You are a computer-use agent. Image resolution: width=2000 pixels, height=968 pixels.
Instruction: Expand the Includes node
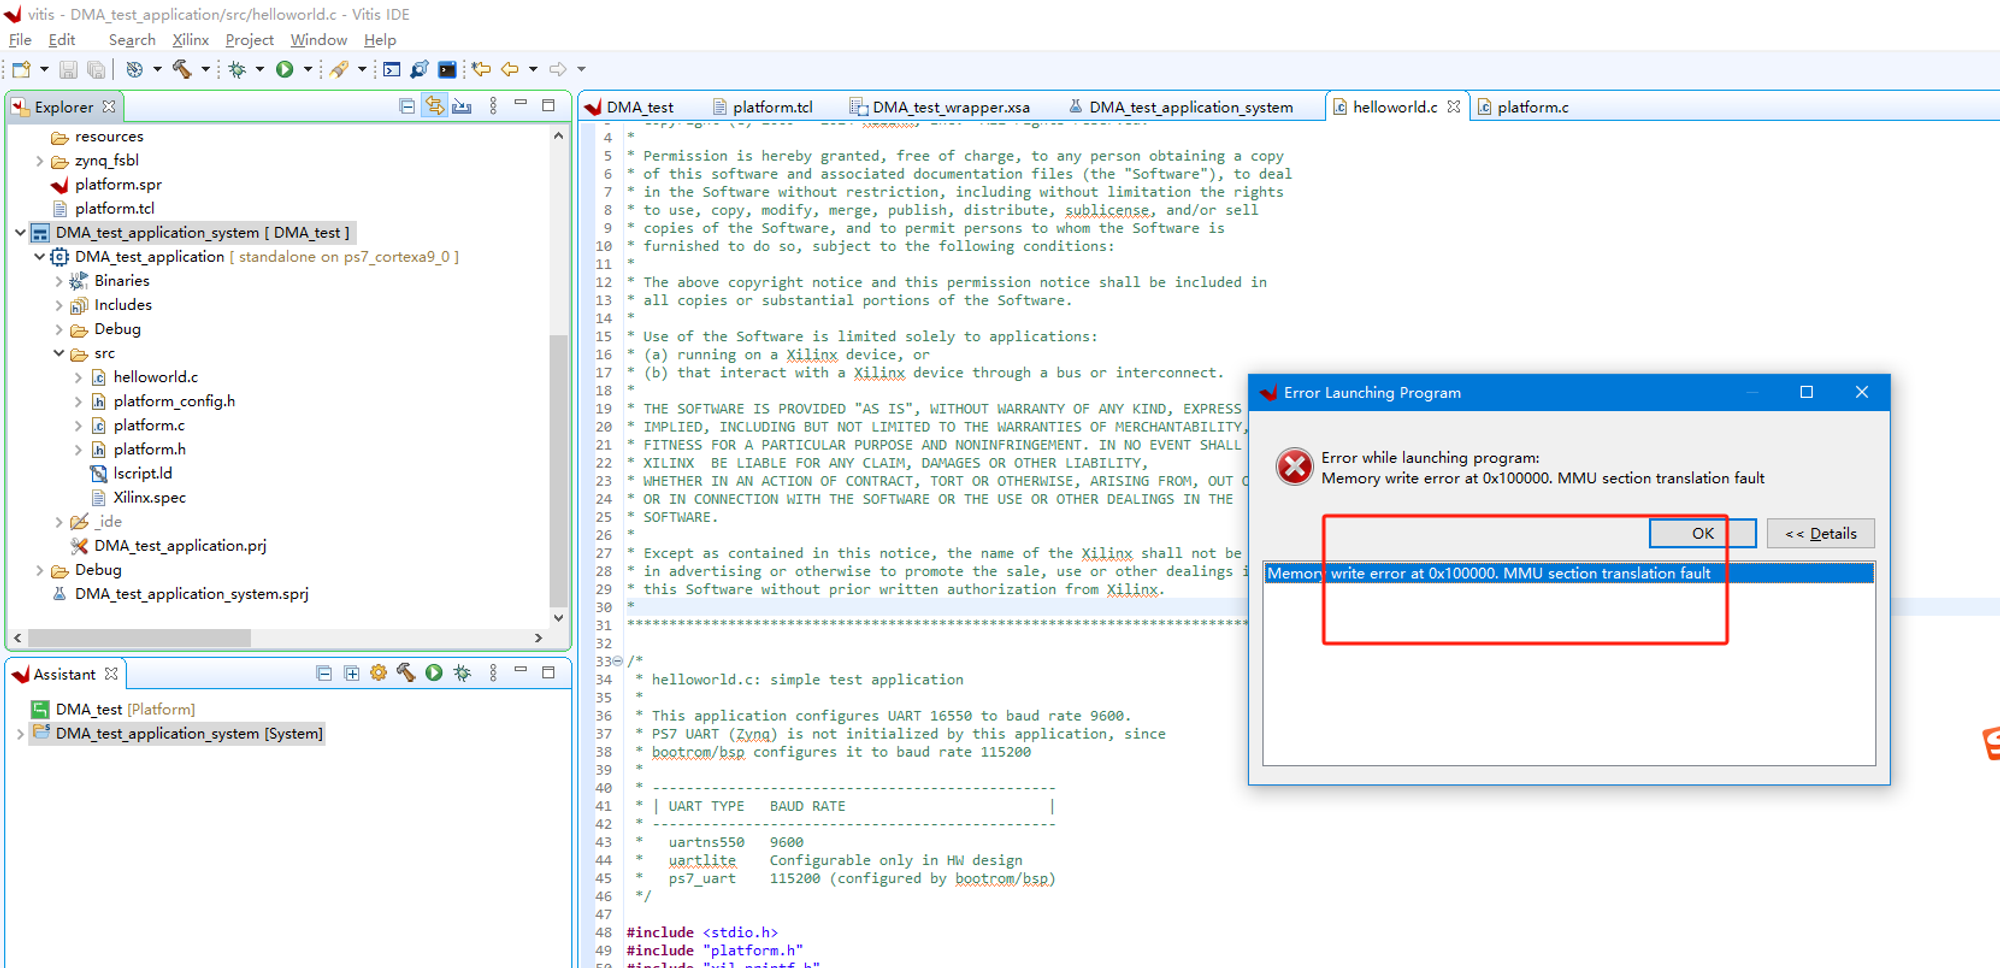click(59, 306)
